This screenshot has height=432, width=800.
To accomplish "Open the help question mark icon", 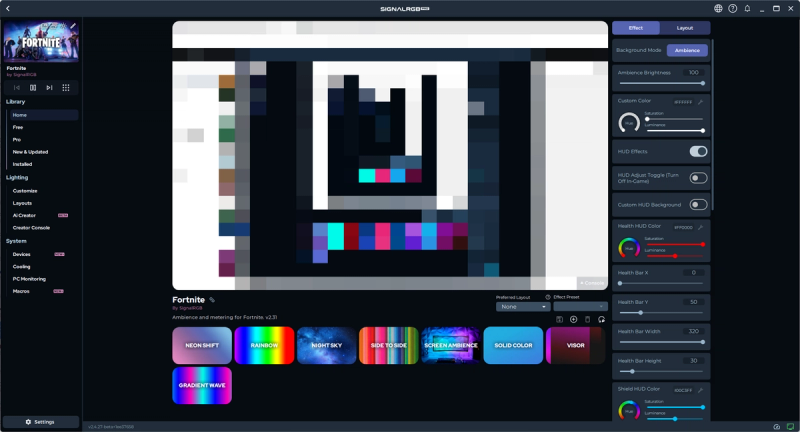I will (732, 8).
